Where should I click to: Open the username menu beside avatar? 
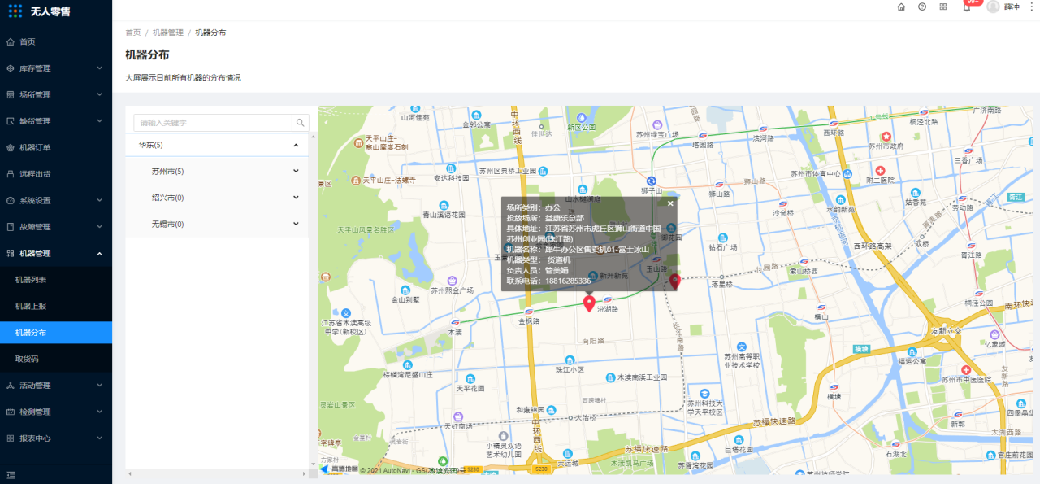pos(1011,7)
